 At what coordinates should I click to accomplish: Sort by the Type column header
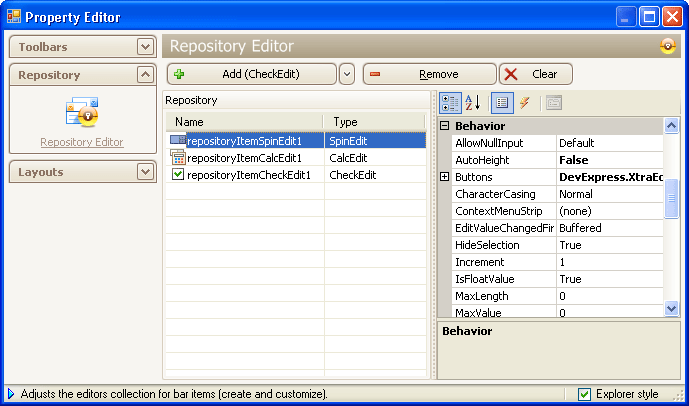coord(375,122)
